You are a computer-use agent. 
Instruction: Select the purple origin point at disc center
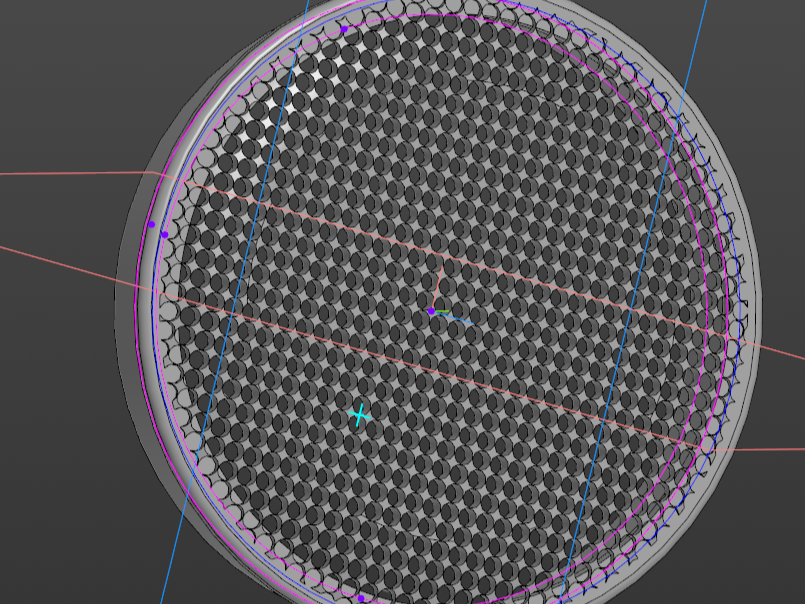point(431,311)
